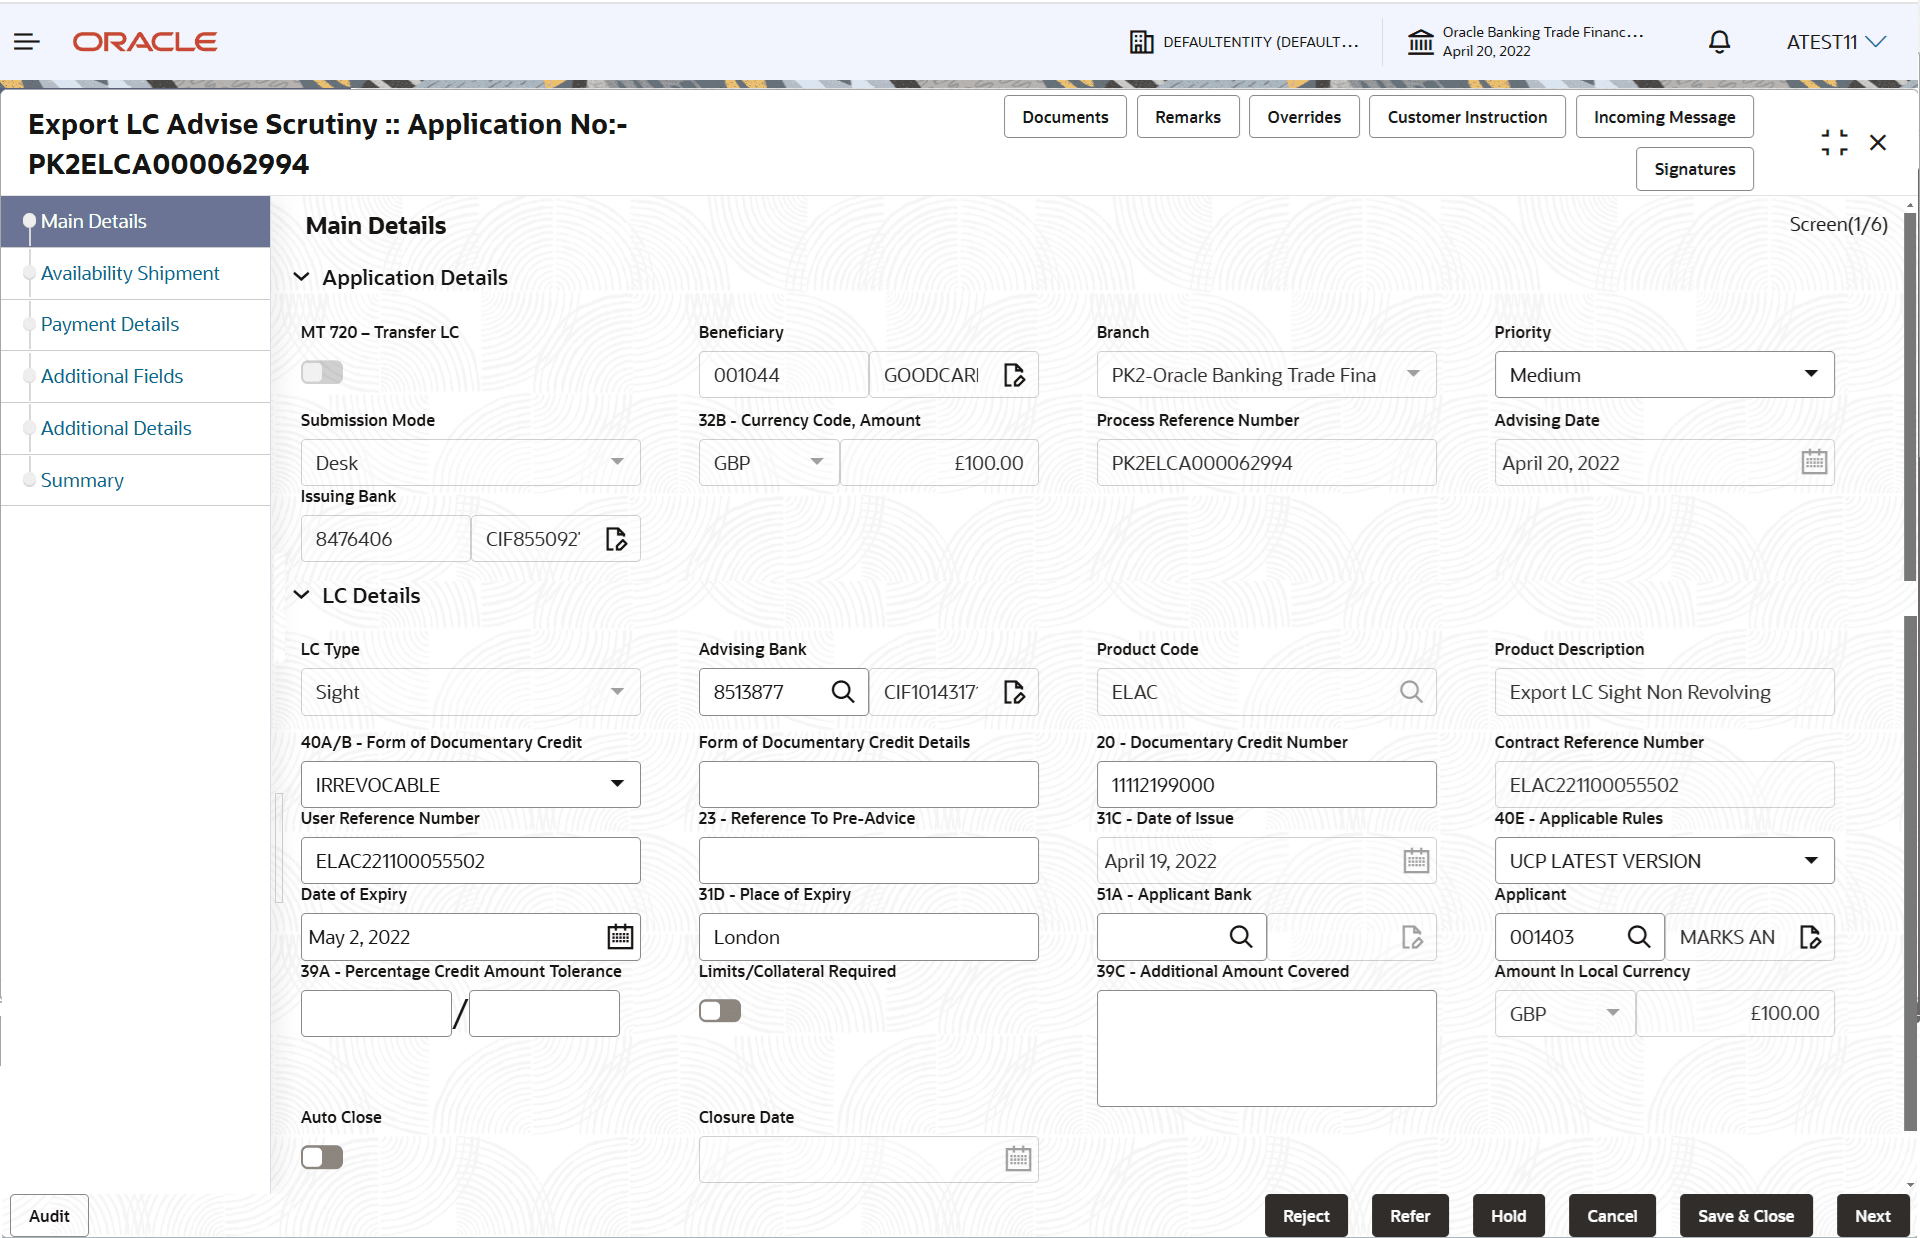Open the Date of Expiry calendar picker
The height and width of the screenshot is (1238, 1920).
[620, 936]
